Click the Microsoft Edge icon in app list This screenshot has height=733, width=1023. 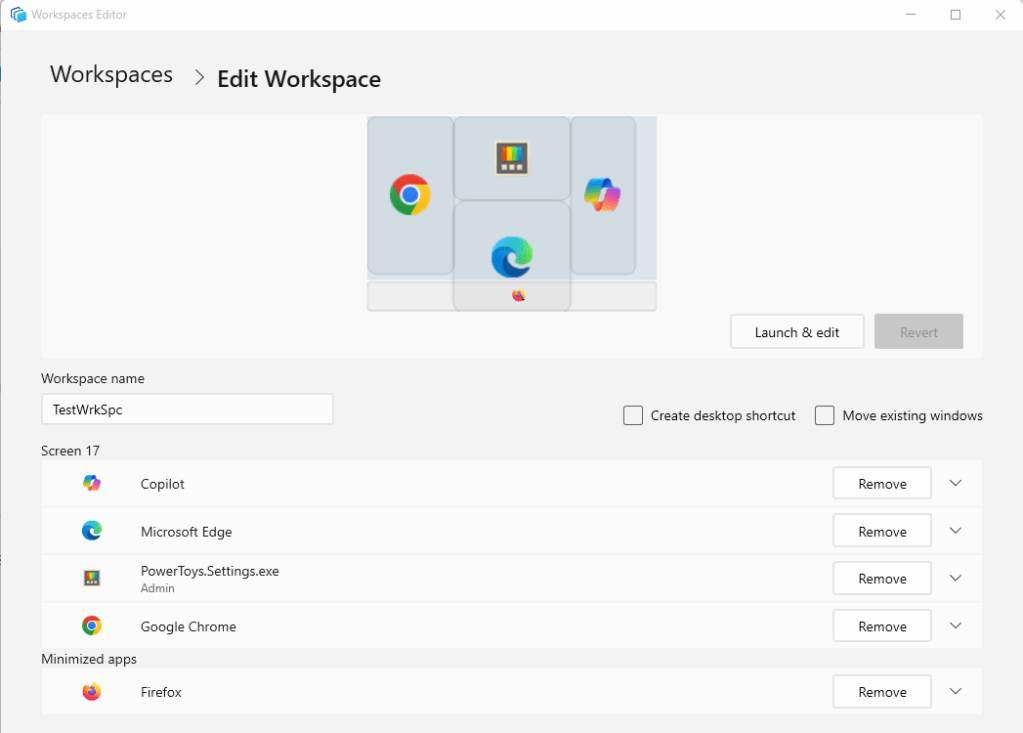point(92,531)
